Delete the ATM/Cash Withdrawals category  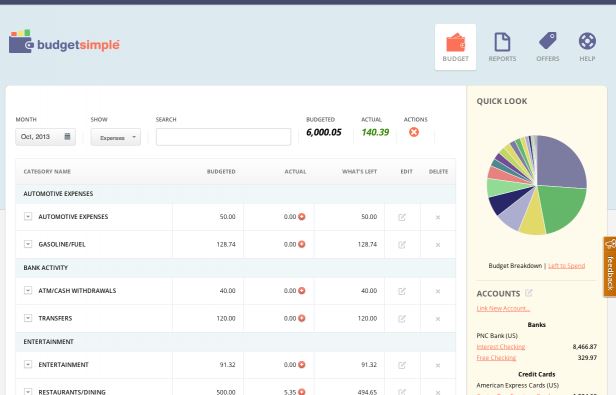pos(438,291)
